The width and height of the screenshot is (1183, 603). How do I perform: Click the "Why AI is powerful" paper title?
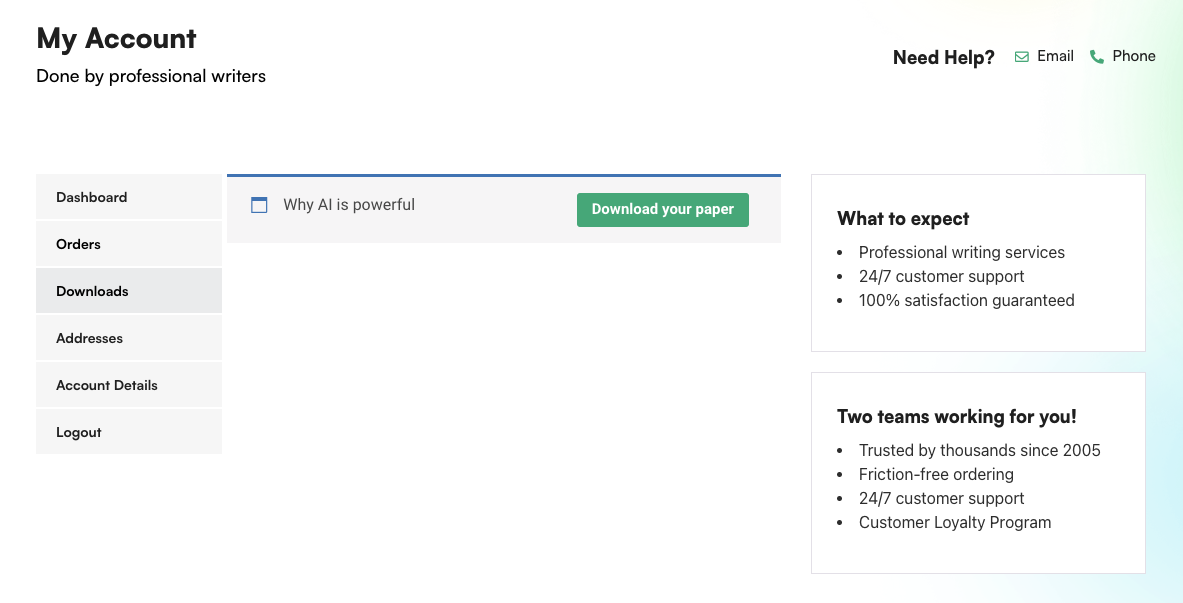pos(349,205)
